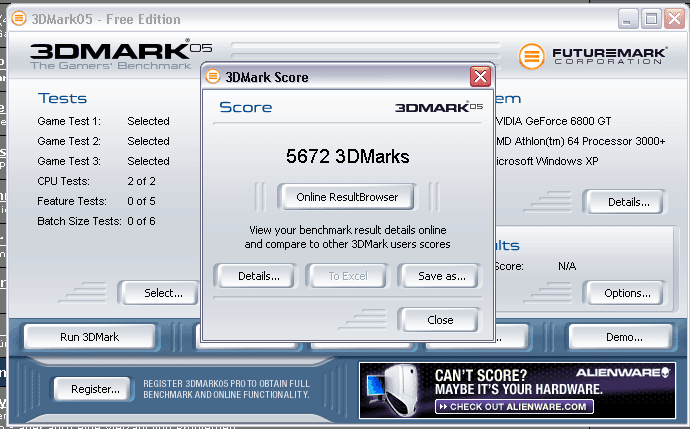Click the Tests section heading
The width and height of the screenshot is (690, 429).
(62, 98)
